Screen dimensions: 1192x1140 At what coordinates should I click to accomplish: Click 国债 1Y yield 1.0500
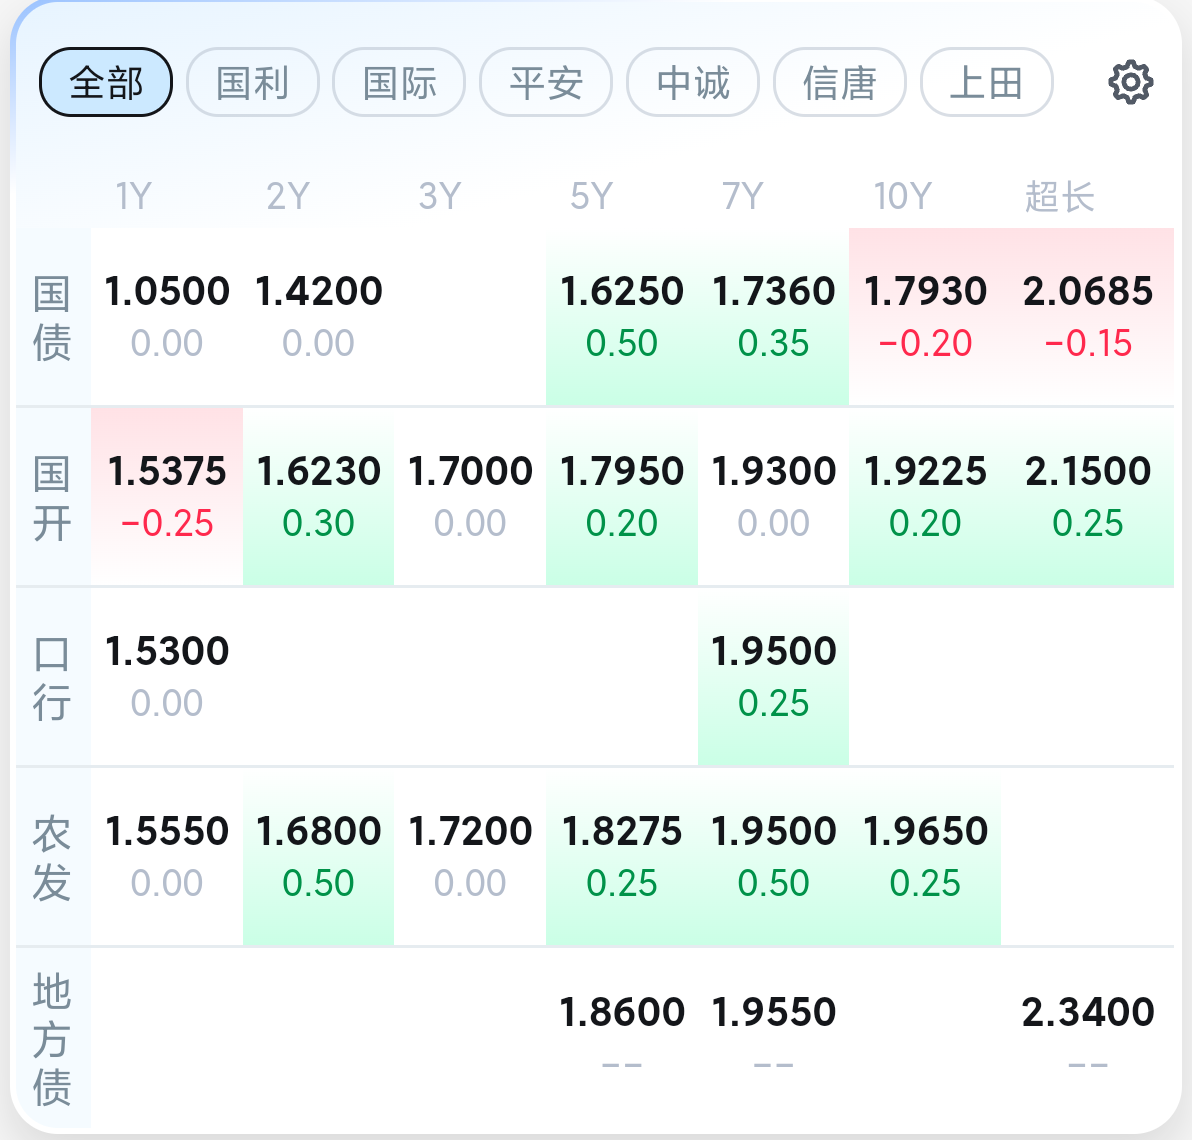tap(167, 316)
